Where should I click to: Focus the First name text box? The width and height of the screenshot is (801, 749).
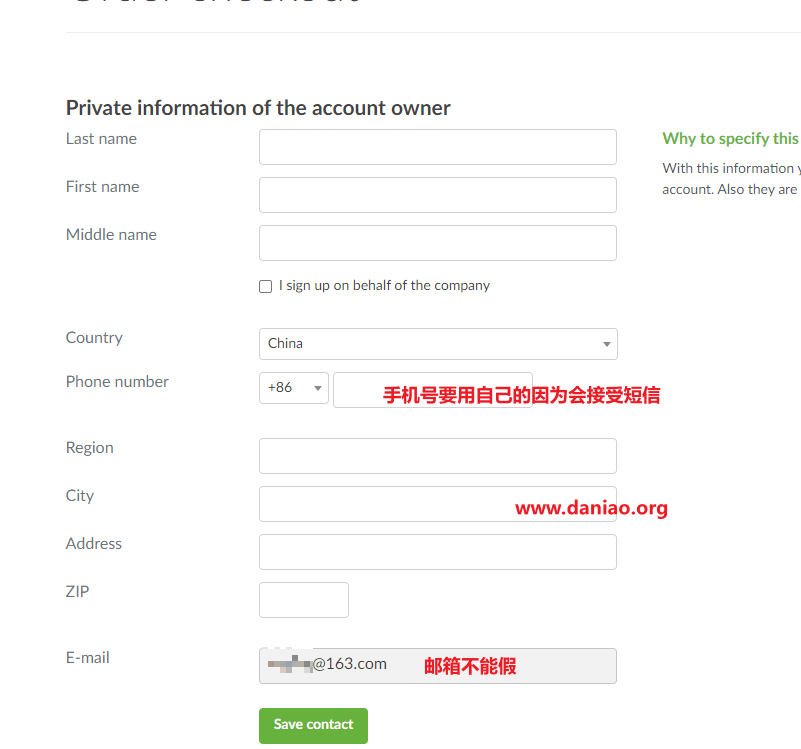(x=438, y=195)
